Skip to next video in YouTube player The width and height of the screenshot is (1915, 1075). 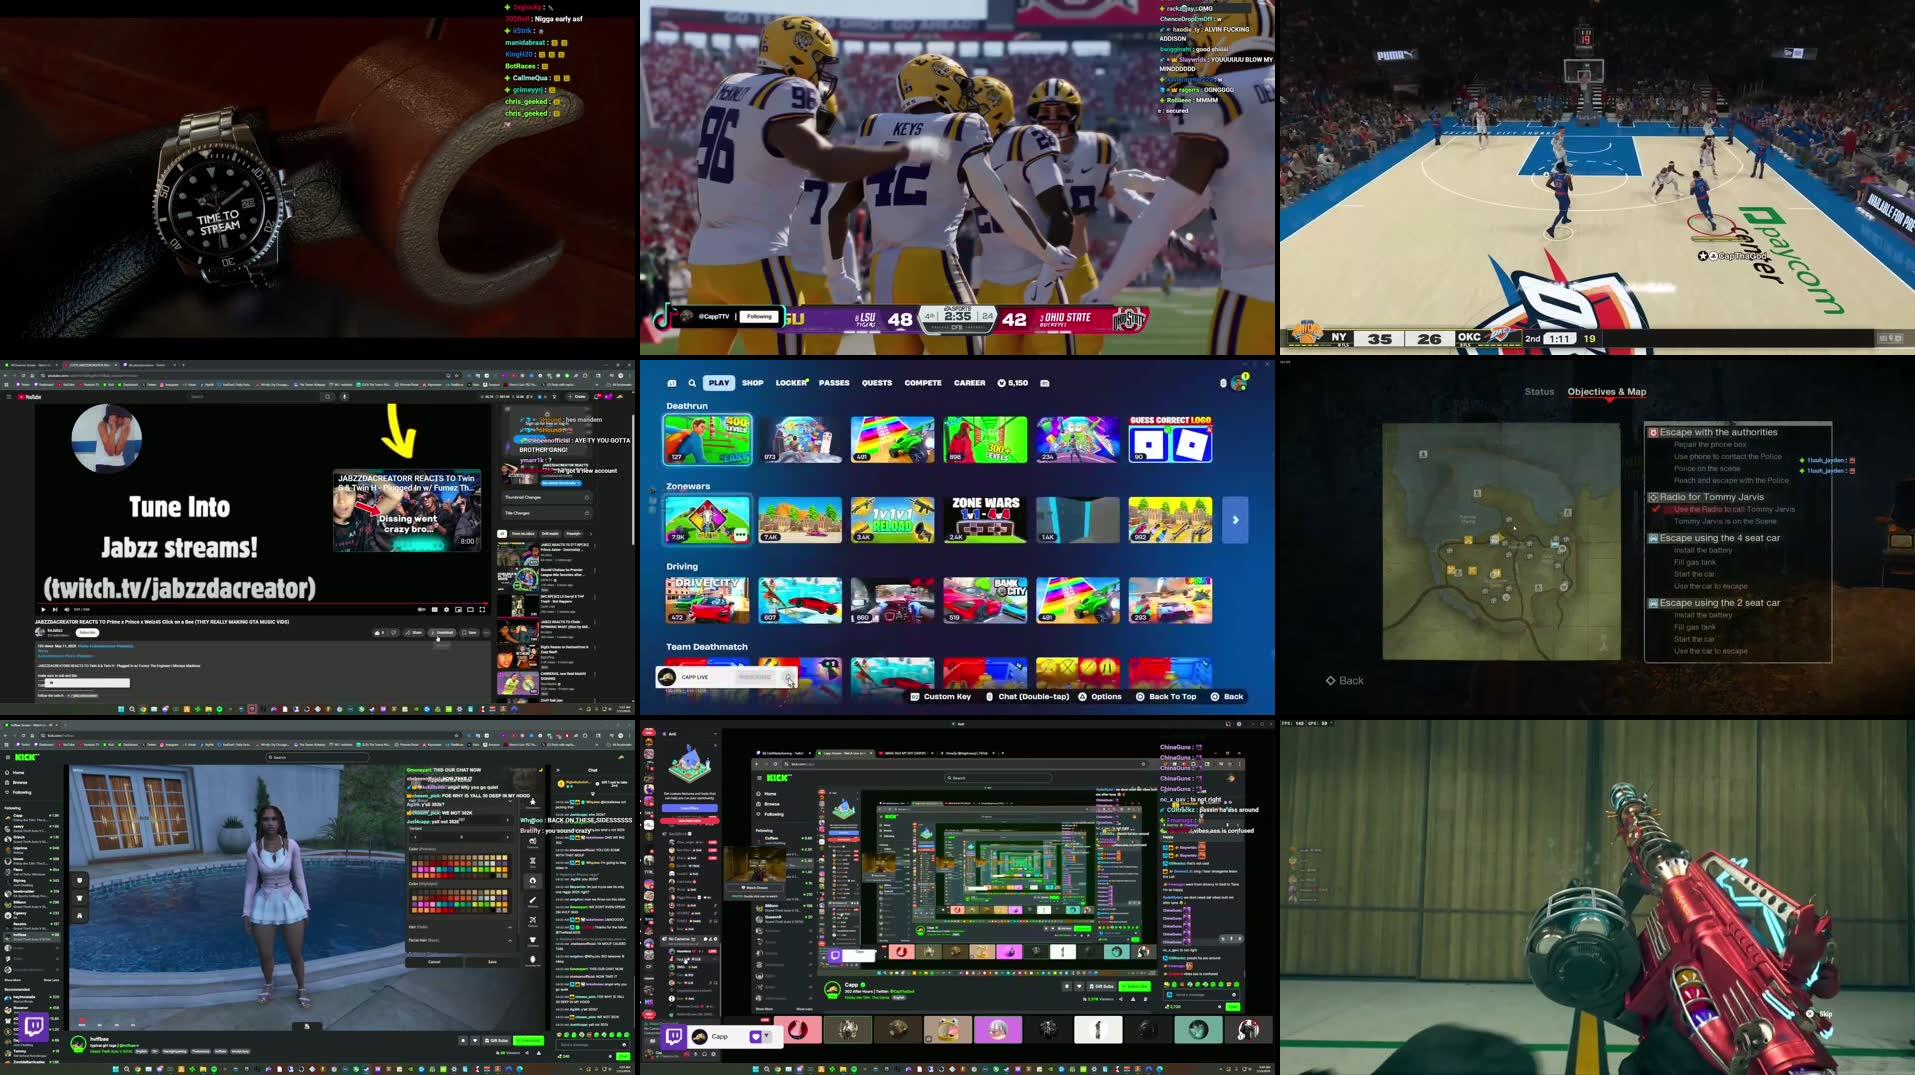click(x=55, y=609)
